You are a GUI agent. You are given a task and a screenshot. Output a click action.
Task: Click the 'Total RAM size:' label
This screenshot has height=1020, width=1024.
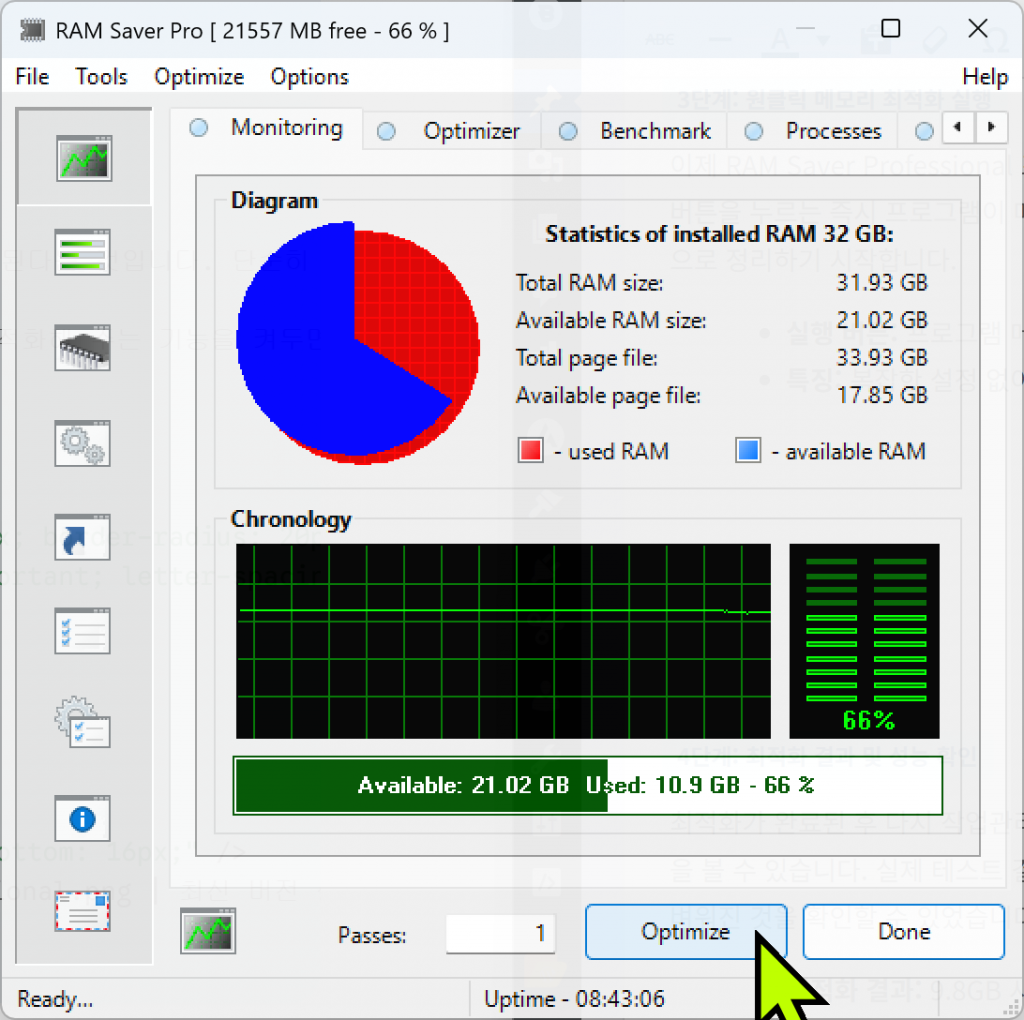tap(589, 283)
